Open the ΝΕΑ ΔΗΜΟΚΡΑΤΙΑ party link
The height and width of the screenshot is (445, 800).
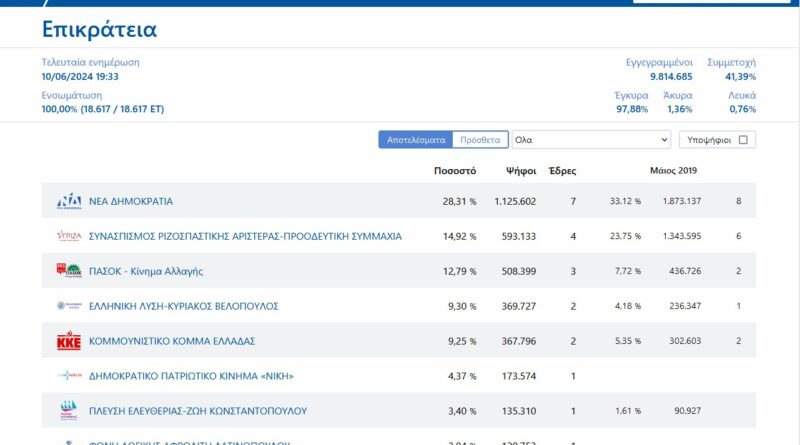pyautogui.click(x=131, y=201)
